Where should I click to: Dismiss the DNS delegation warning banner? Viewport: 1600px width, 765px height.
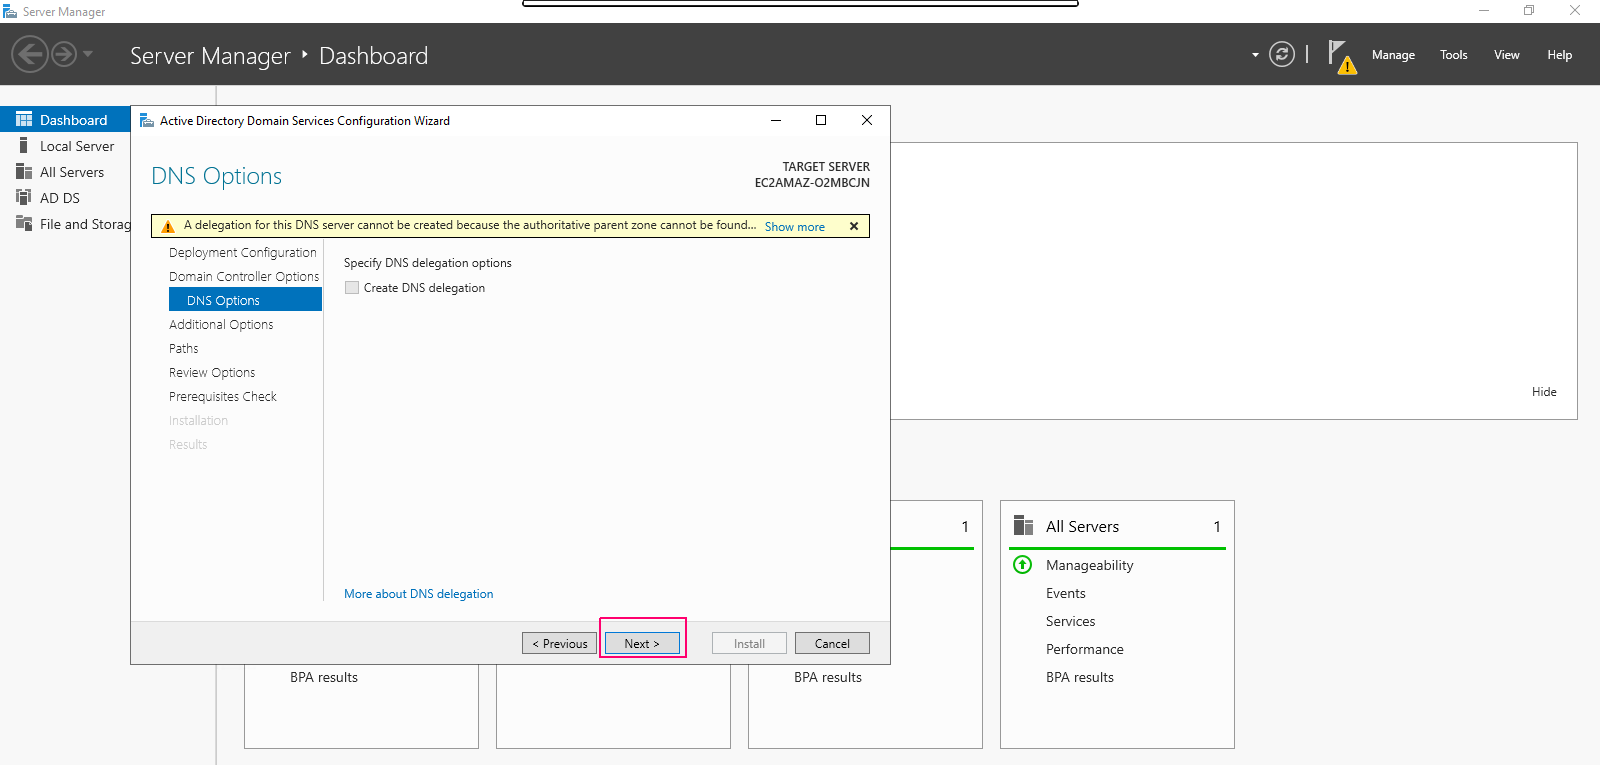point(854,226)
